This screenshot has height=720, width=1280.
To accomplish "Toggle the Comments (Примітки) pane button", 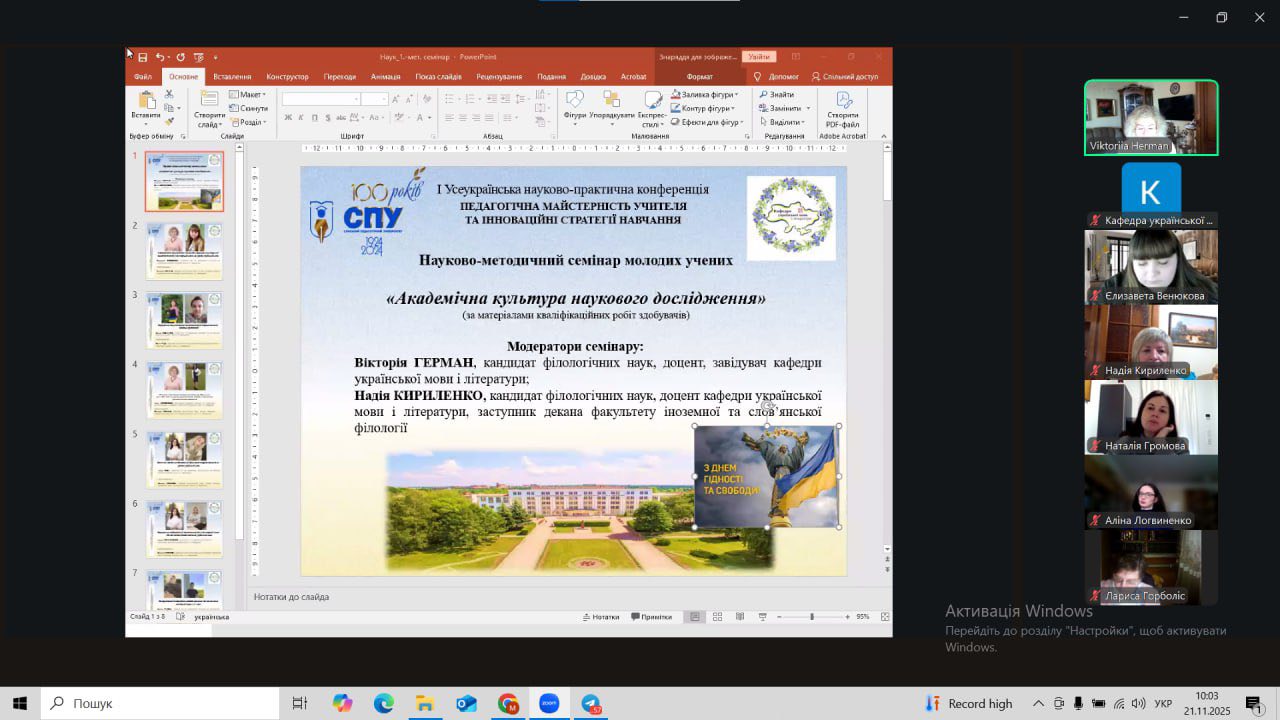I will (x=651, y=617).
